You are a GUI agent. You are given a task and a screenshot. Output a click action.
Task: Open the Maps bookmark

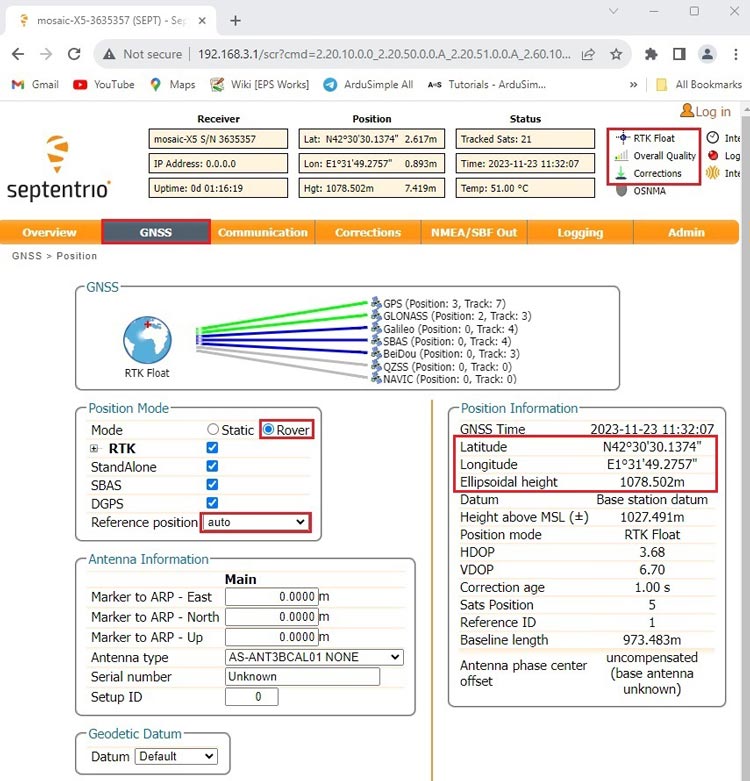[172, 85]
